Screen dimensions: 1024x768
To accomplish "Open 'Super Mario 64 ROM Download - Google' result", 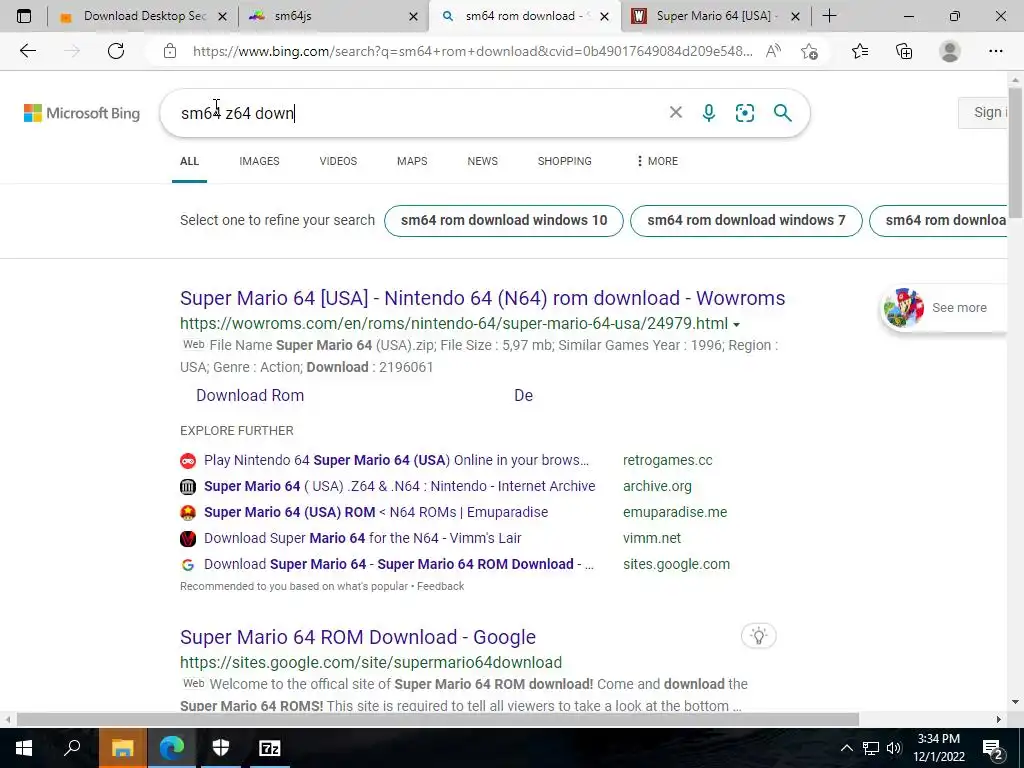I will tap(358, 637).
